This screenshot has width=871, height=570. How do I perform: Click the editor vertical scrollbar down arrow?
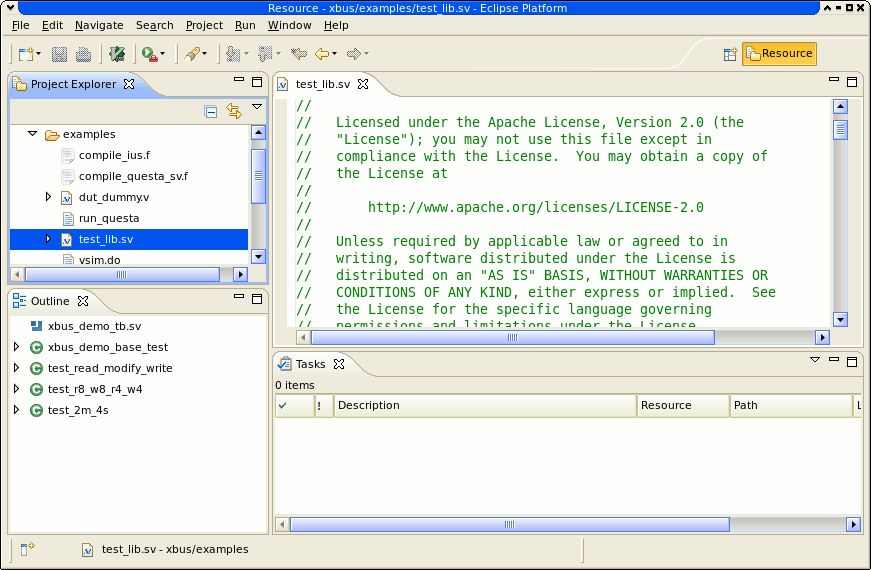(840, 319)
